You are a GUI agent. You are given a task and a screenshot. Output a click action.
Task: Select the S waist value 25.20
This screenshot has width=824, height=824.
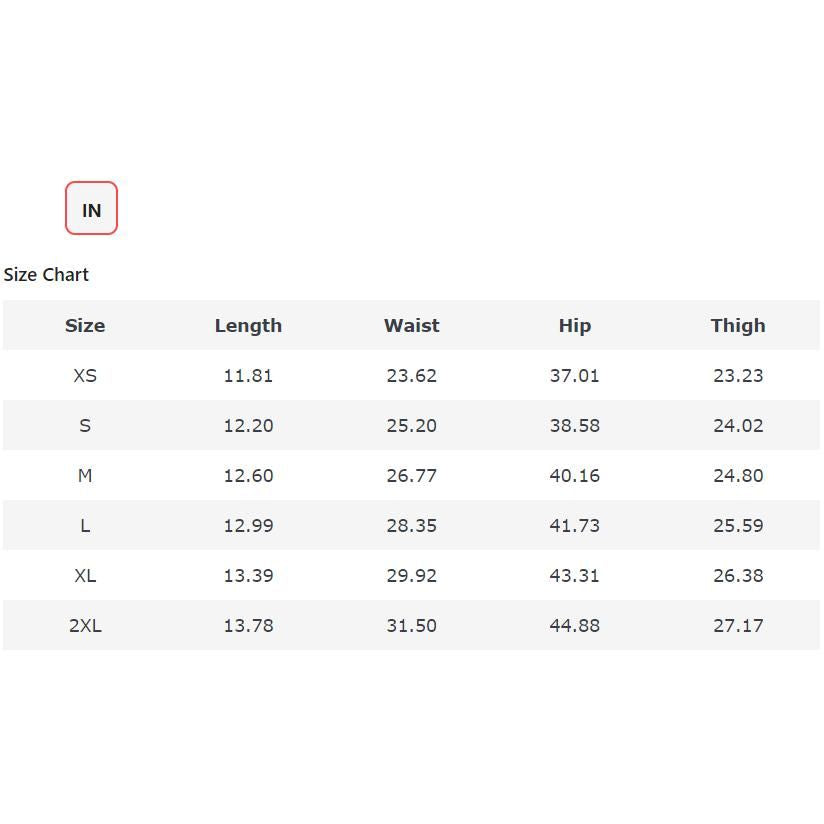411,426
